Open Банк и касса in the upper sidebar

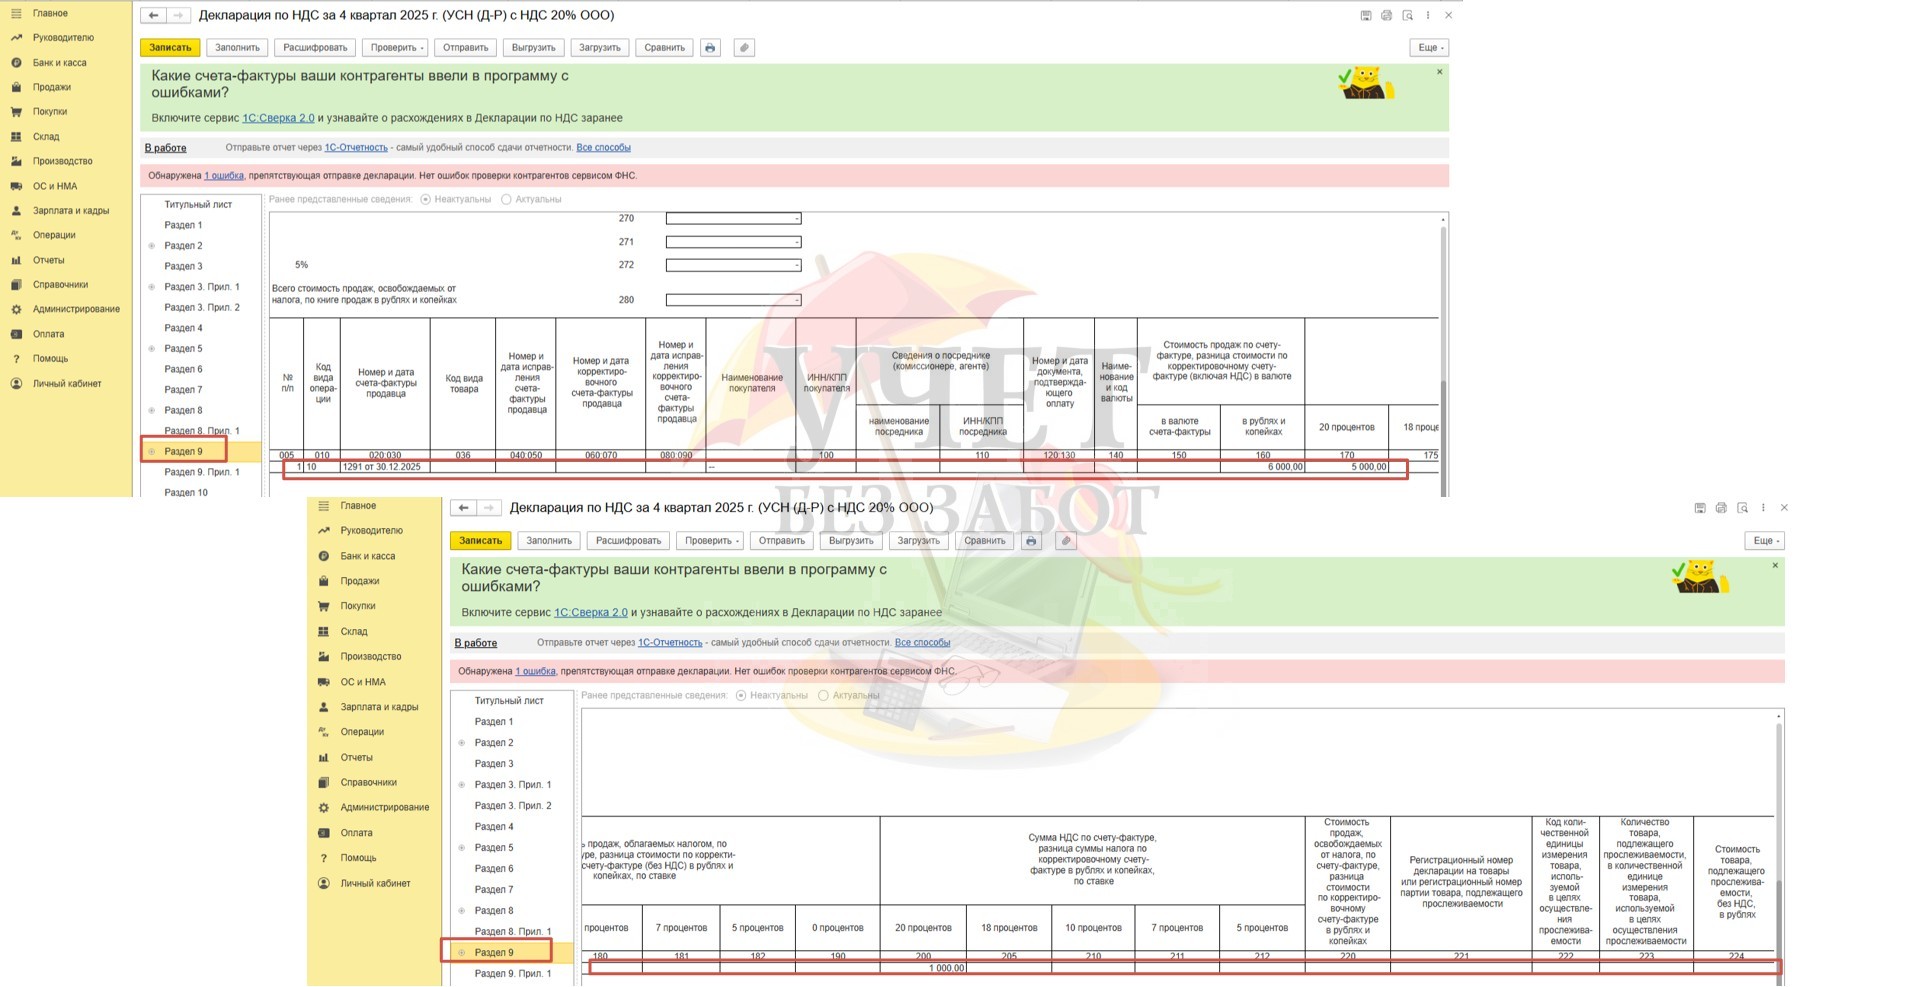pyautogui.click(x=59, y=63)
